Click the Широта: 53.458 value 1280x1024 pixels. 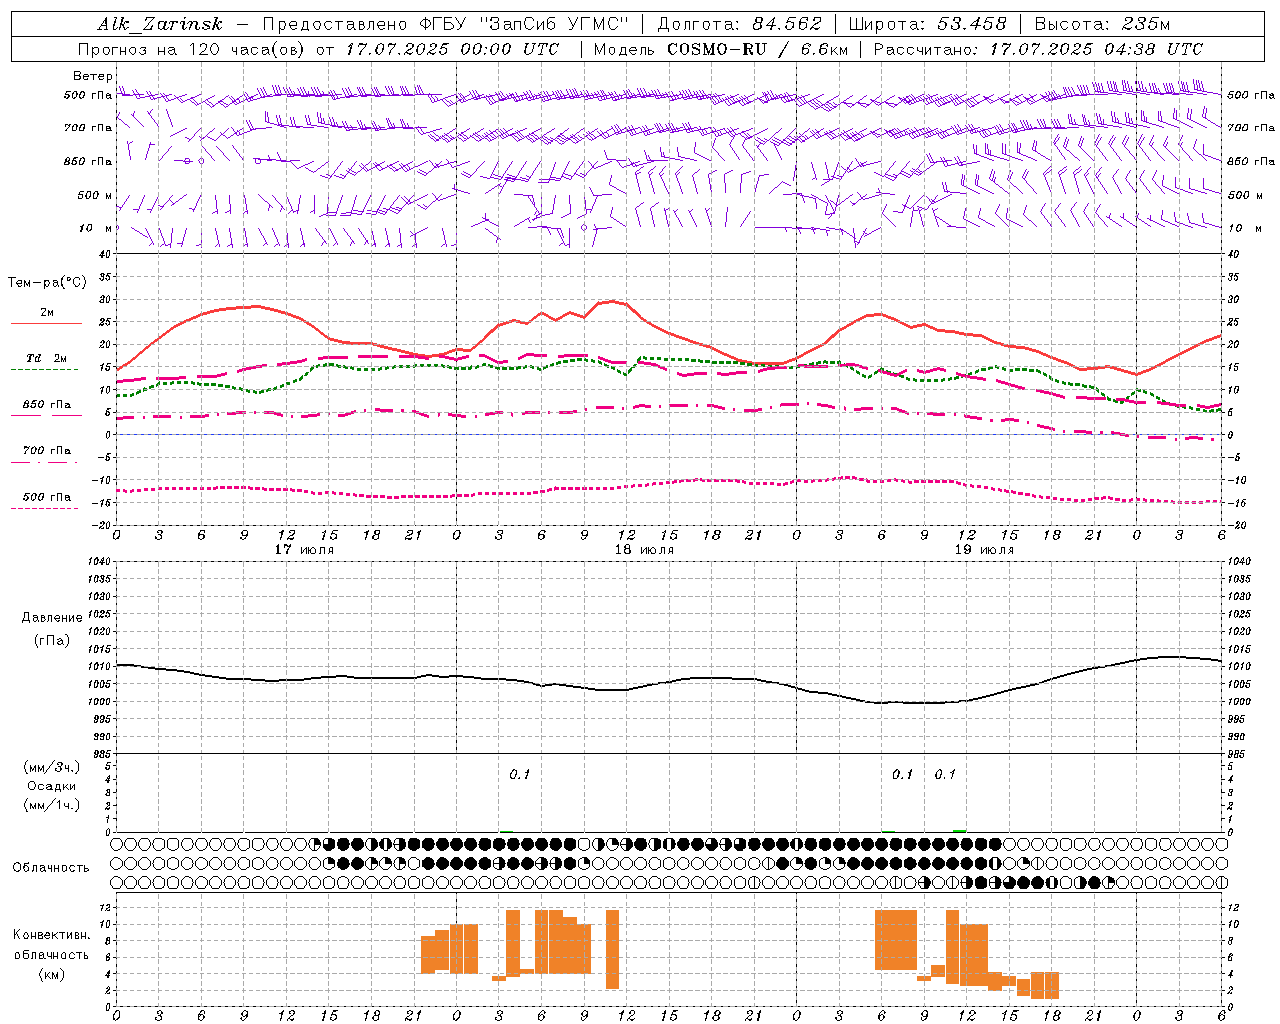pos(927,24)
